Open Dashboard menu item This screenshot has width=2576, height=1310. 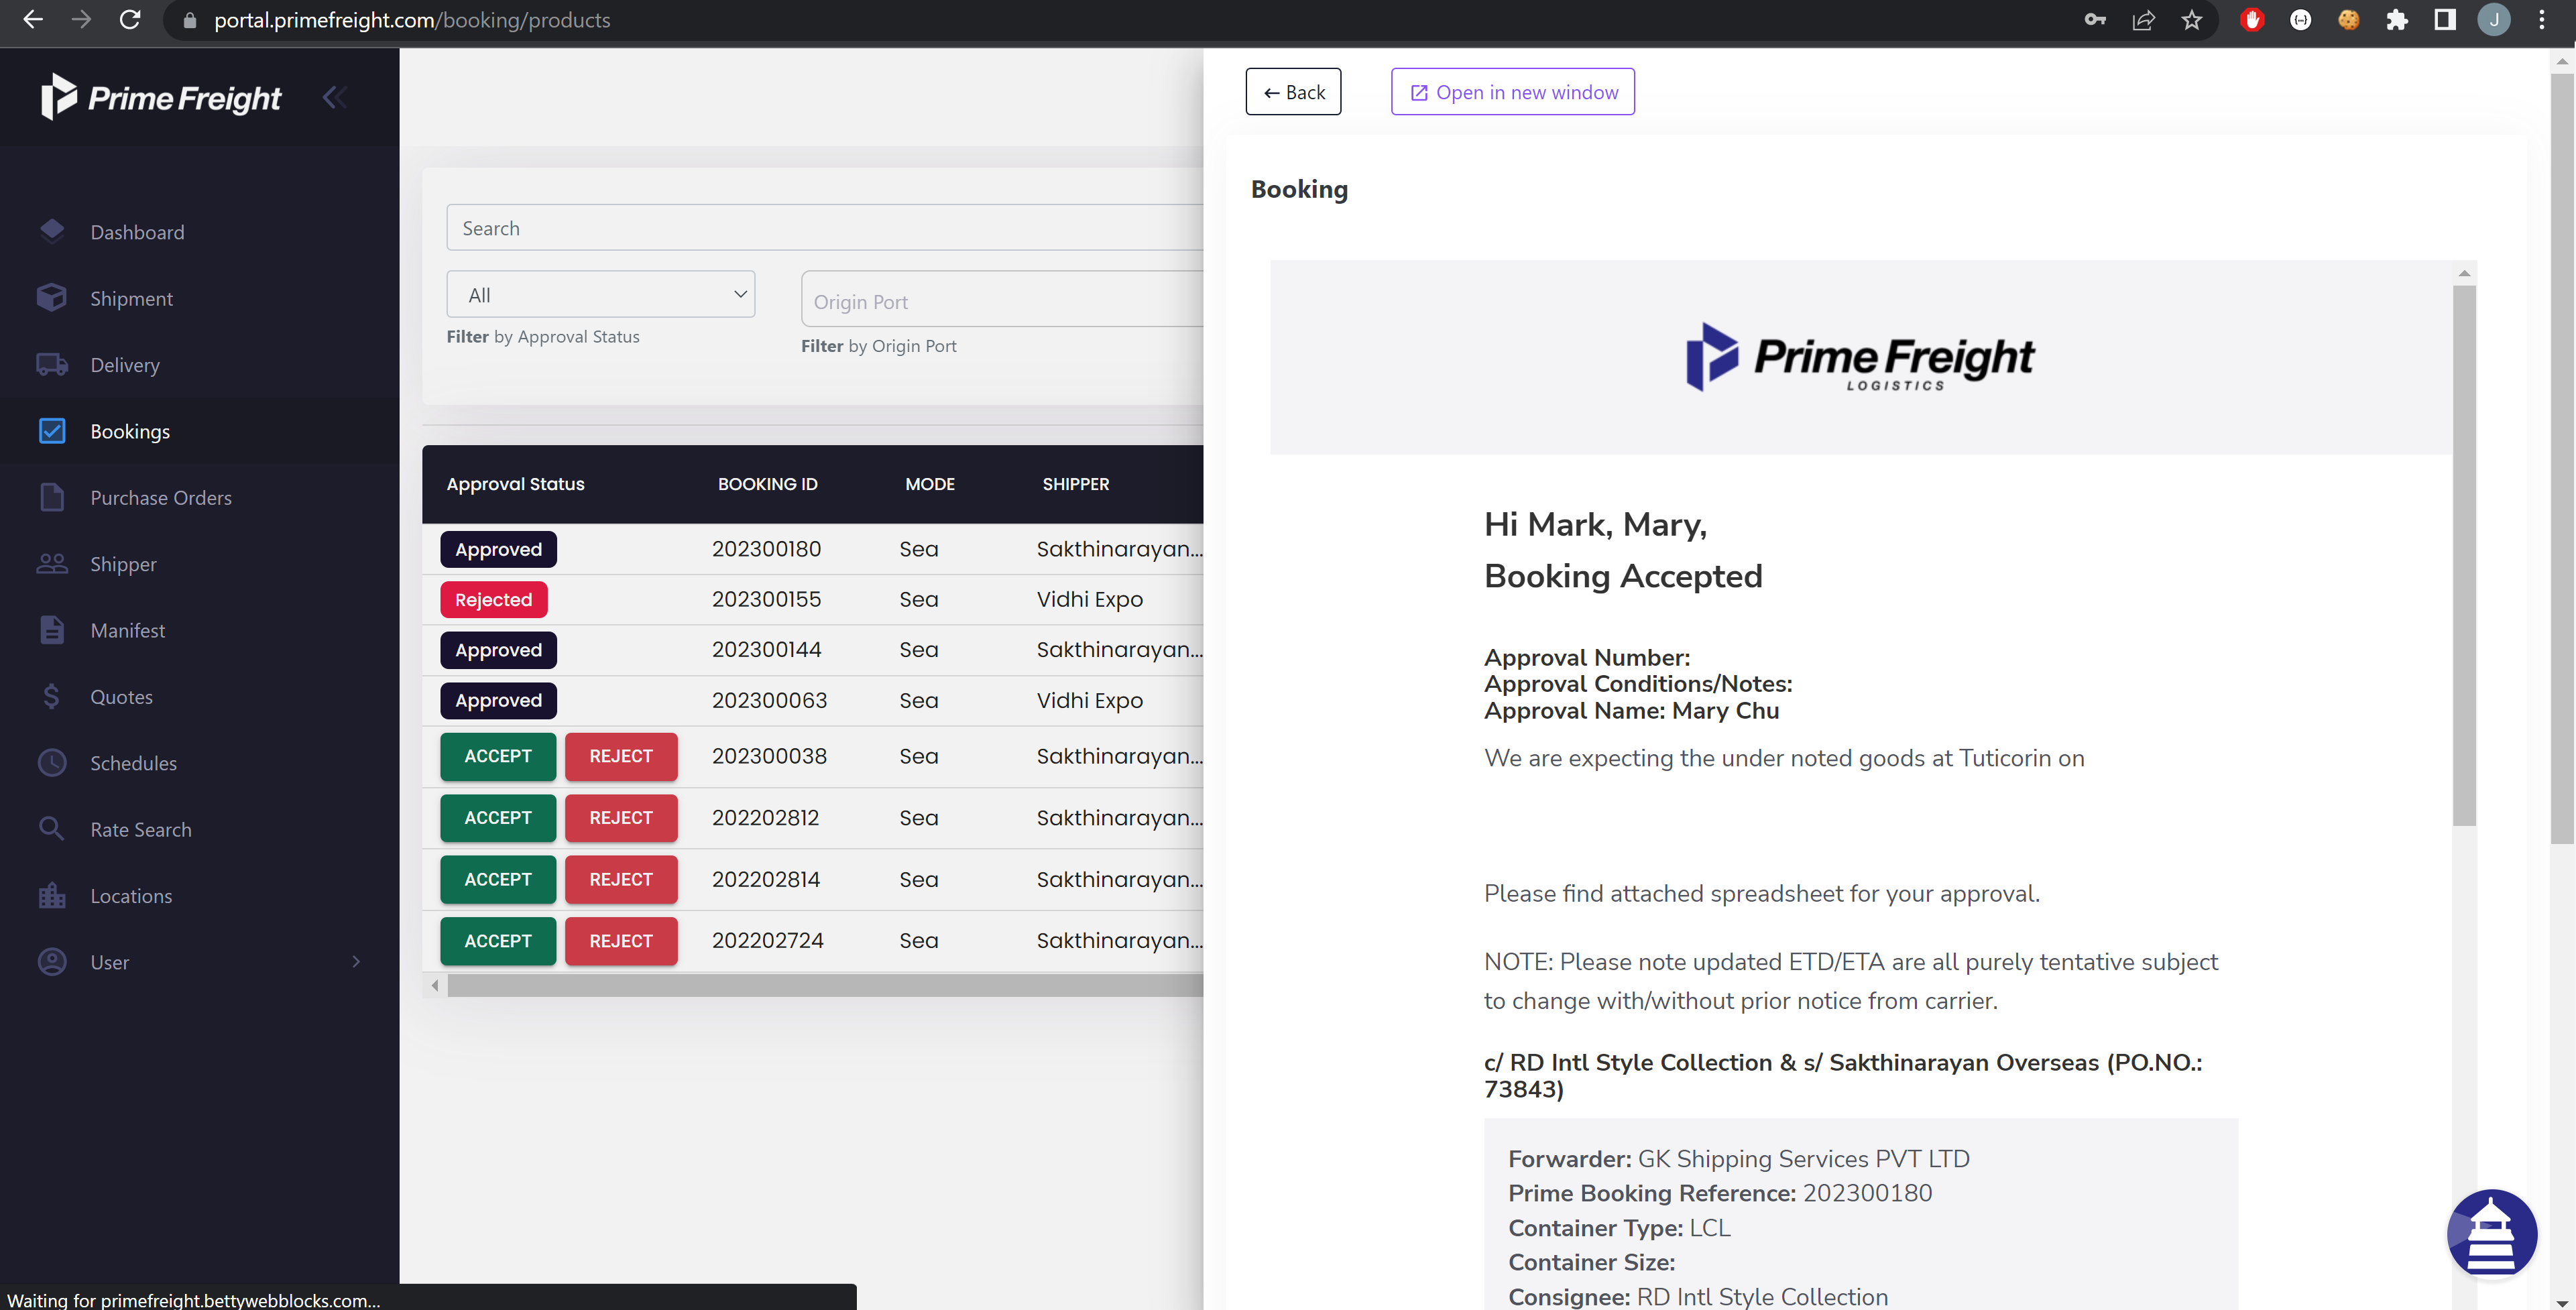(x=137, y=232)
